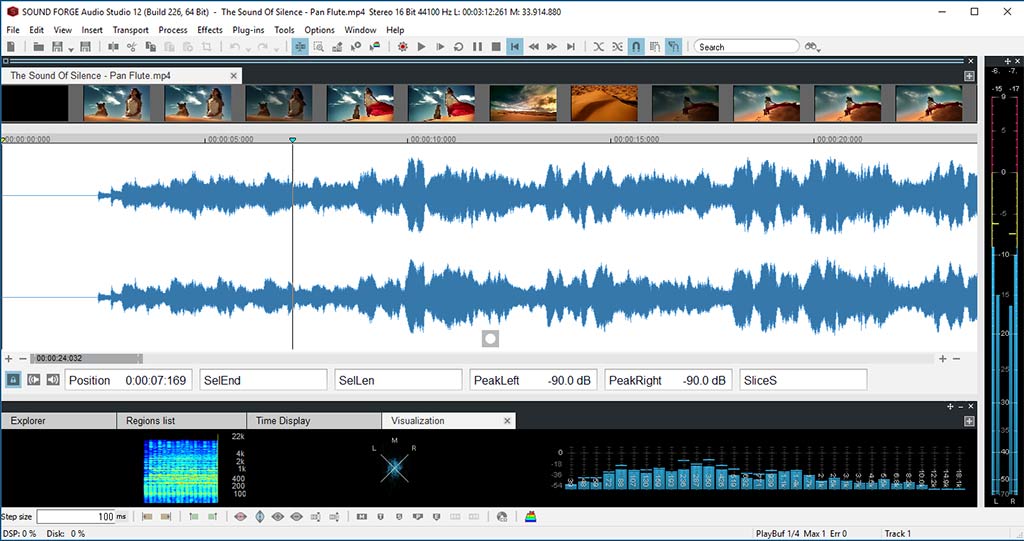Click the spectrogram visualization
1024x541 pixels.
coord(182,471)
